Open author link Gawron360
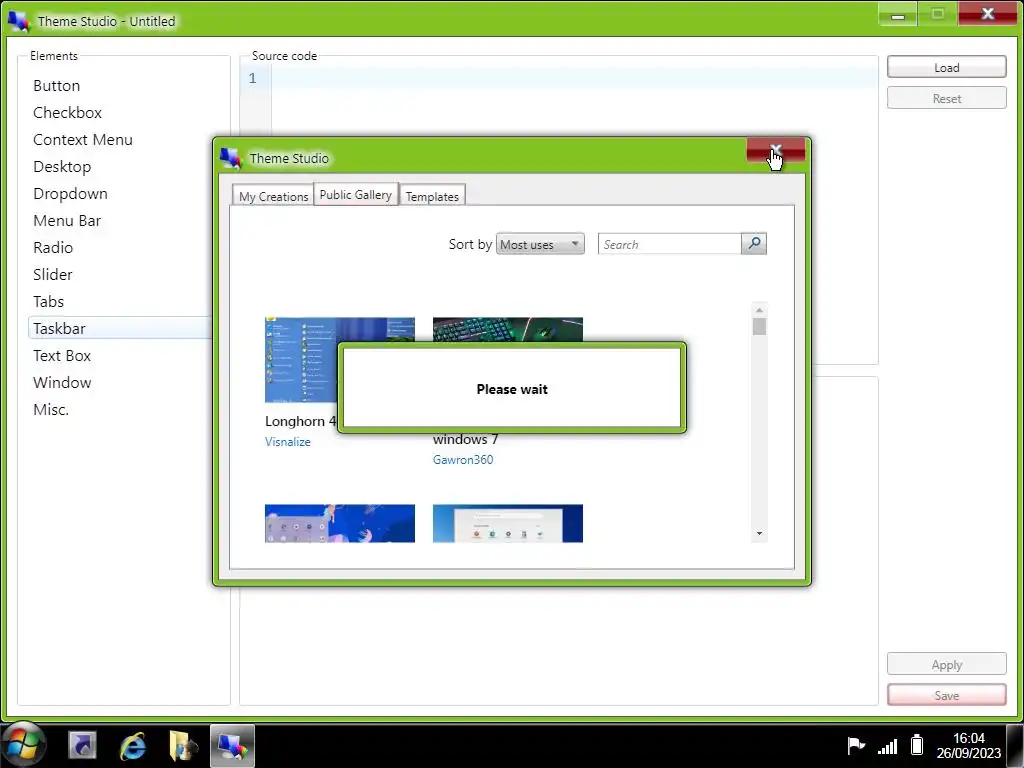The width and height of the screenshot is (1024, 768). click(x=463, y=459)
